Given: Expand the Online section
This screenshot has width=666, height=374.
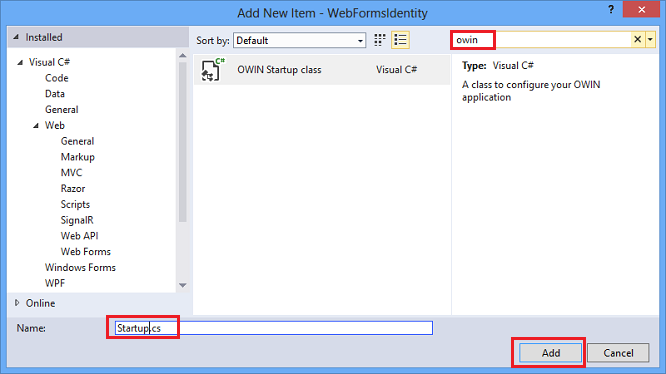Looking at the screenshot, I should (17, 303).
